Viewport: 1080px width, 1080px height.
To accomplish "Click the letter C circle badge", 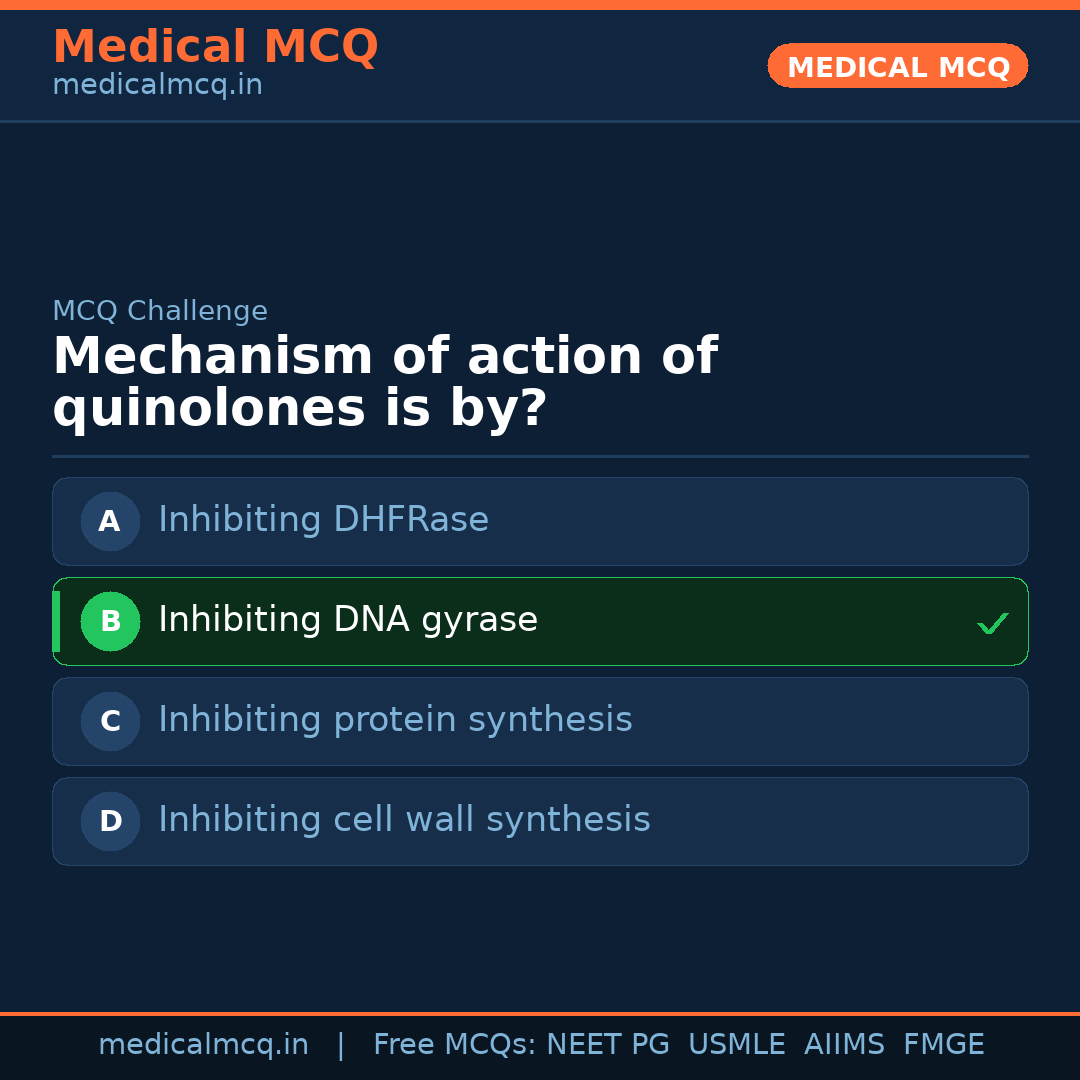I will (110, 721).
